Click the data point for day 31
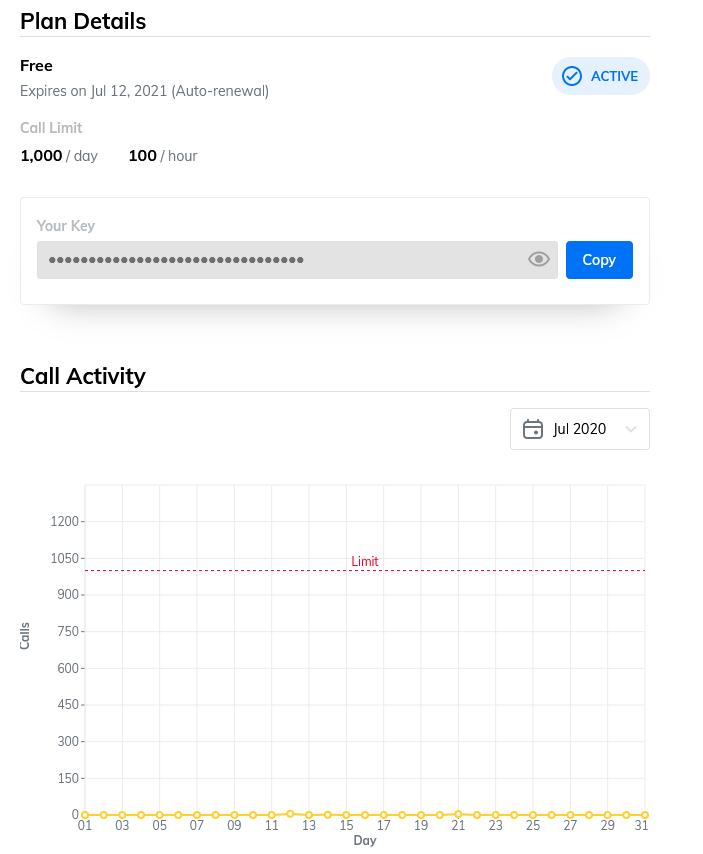The width and height of the screenshot is (703, 854). pyautogui.click(x=645, y=815)
